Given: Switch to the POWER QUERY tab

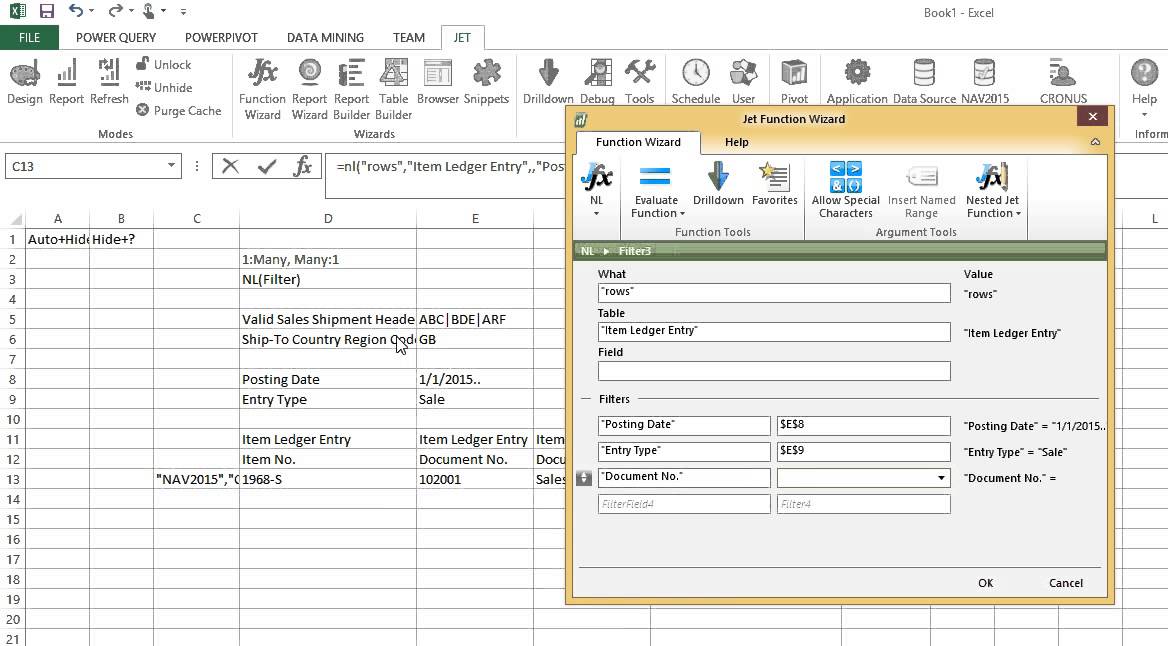Looking at the screenshot, I should point(116,37).
